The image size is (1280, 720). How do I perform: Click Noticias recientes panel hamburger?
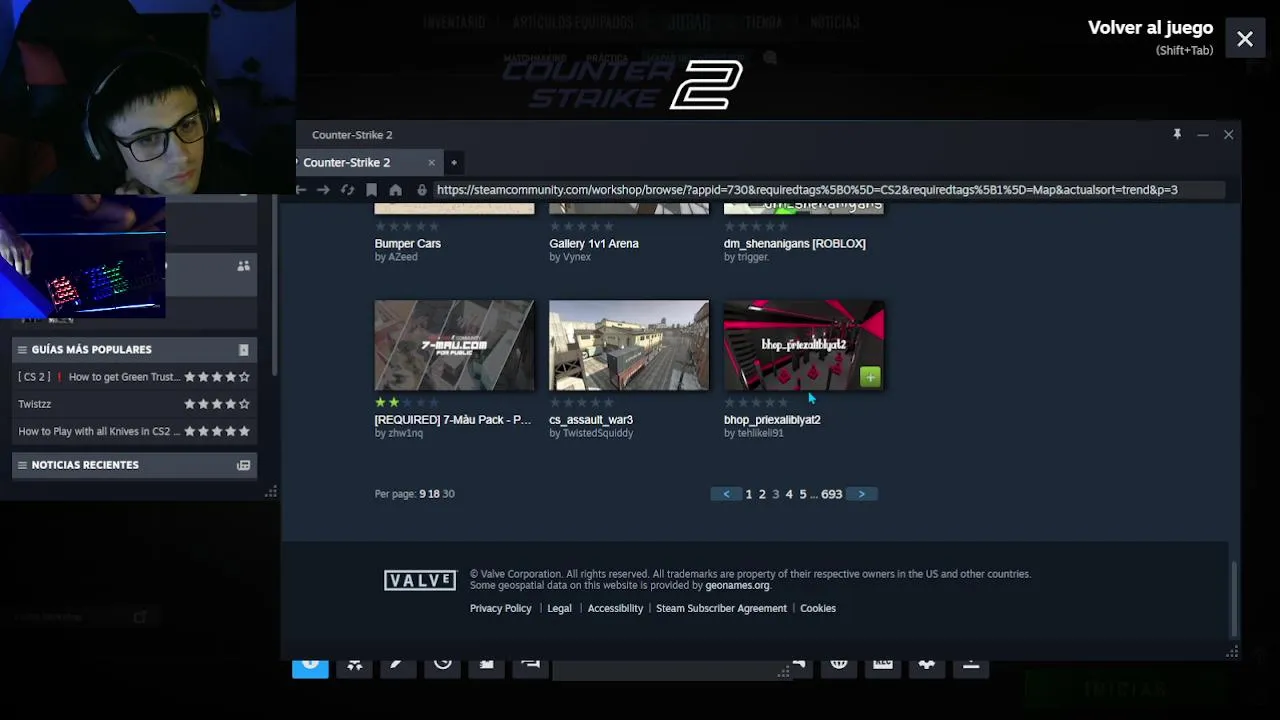22,465
